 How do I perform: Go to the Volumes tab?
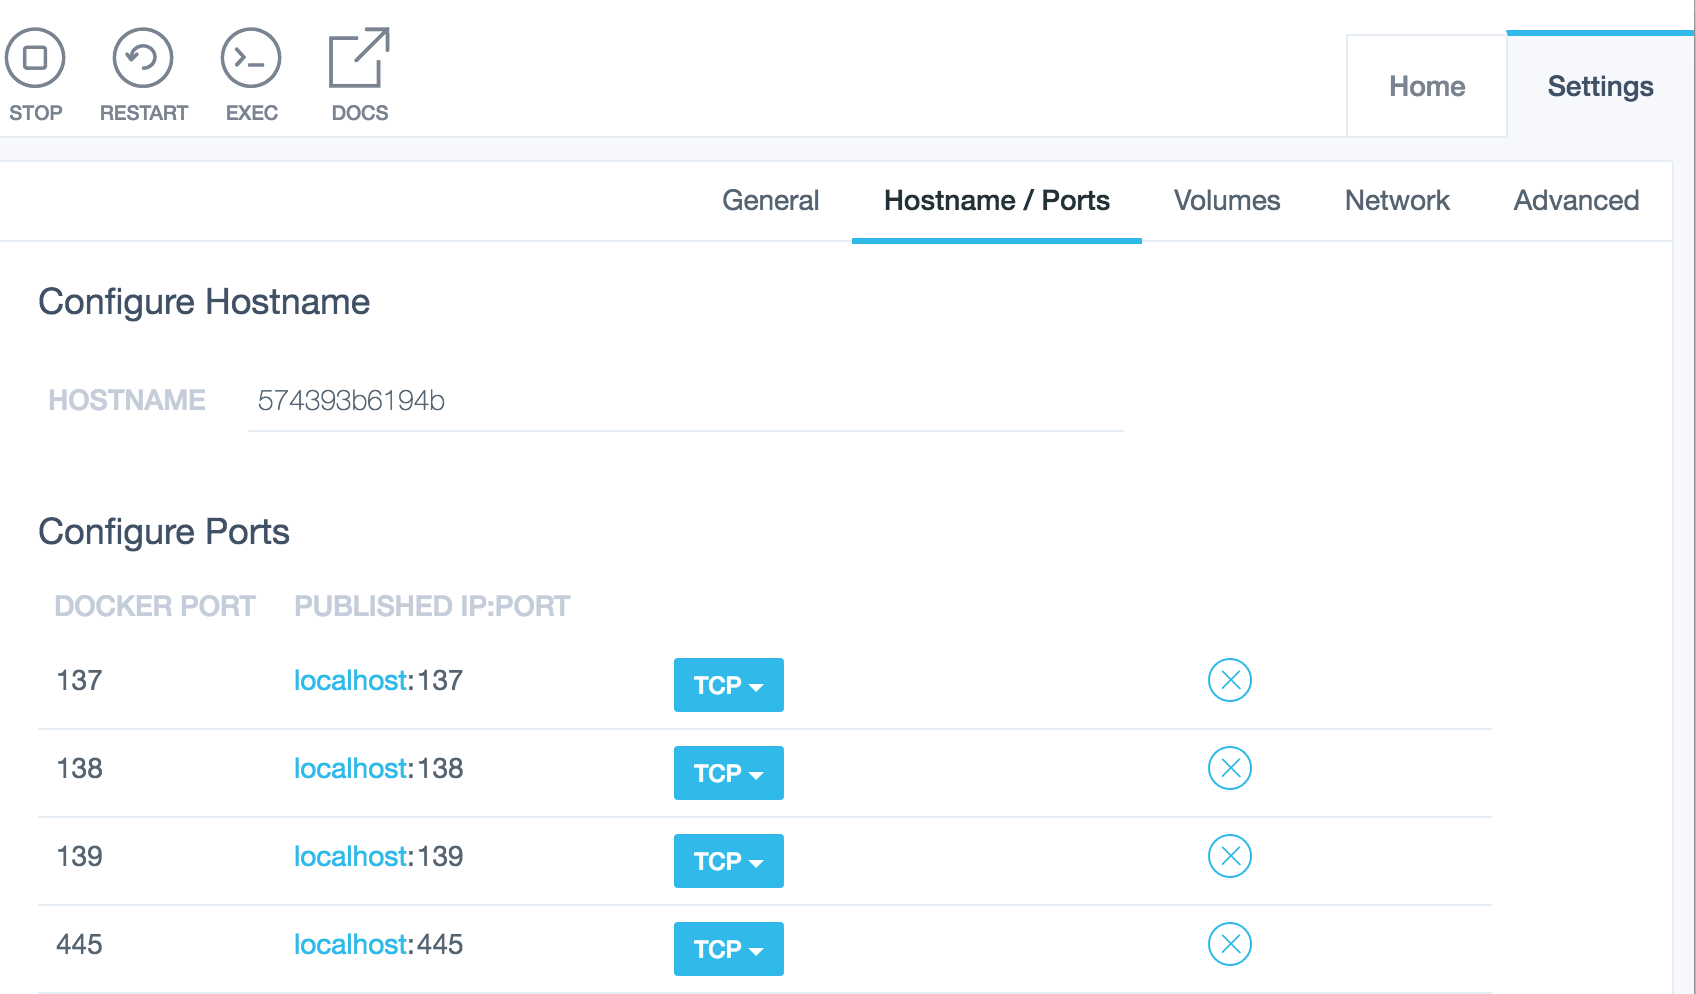click(x=1227, y=201)
